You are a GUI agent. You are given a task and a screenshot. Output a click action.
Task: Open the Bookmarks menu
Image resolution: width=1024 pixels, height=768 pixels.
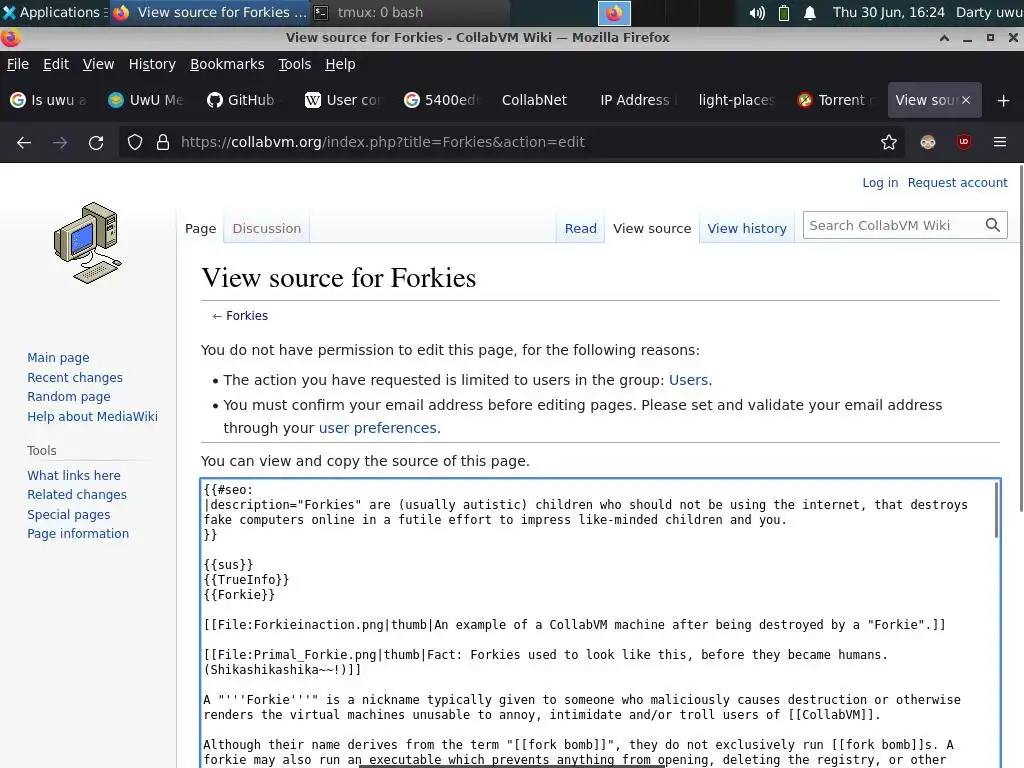227,64
